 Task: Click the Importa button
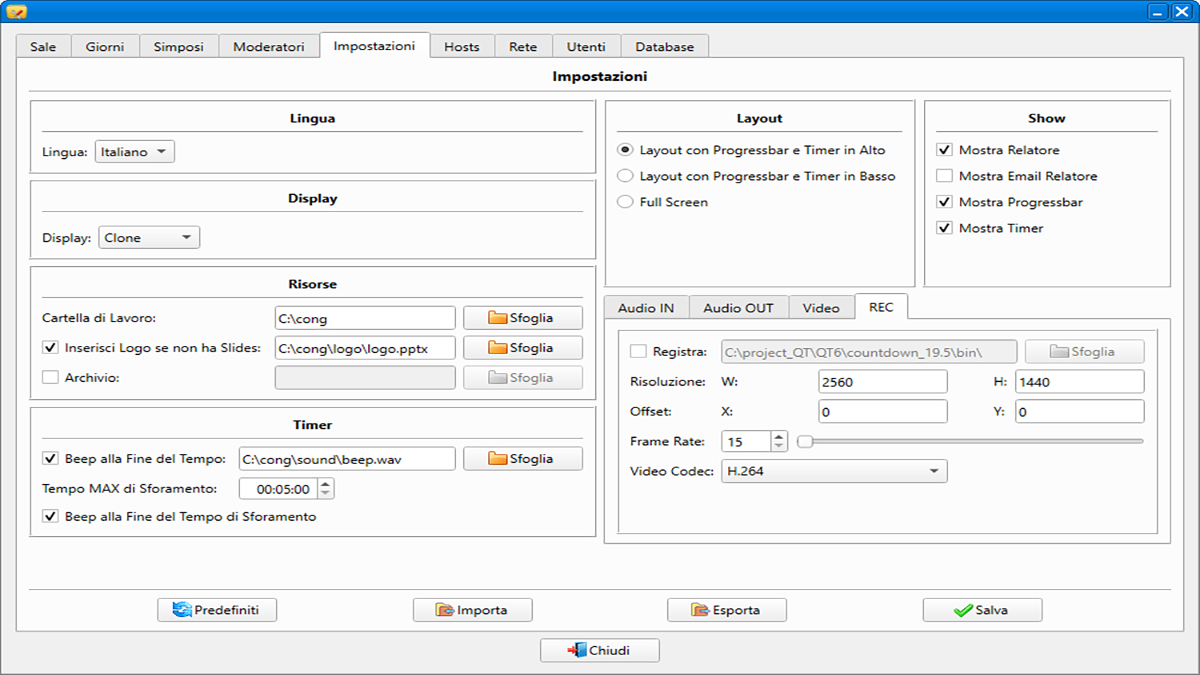(x=473, y=610)
